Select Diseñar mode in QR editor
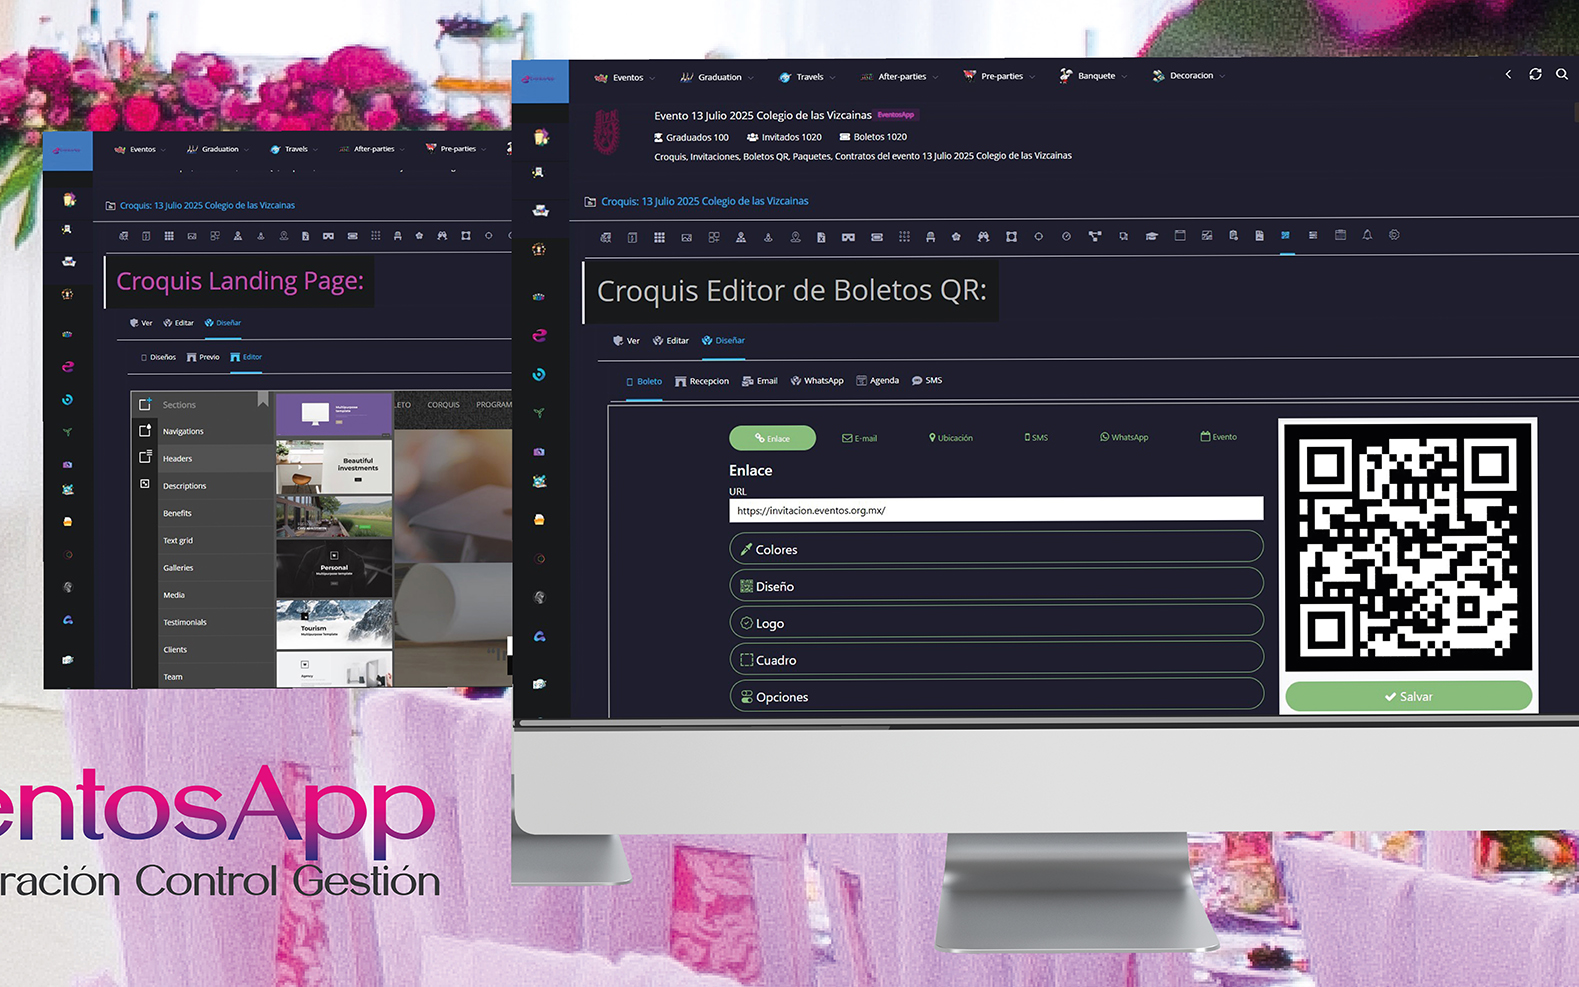Screen dimensions: 1579x987 click(x=724, y=341)
